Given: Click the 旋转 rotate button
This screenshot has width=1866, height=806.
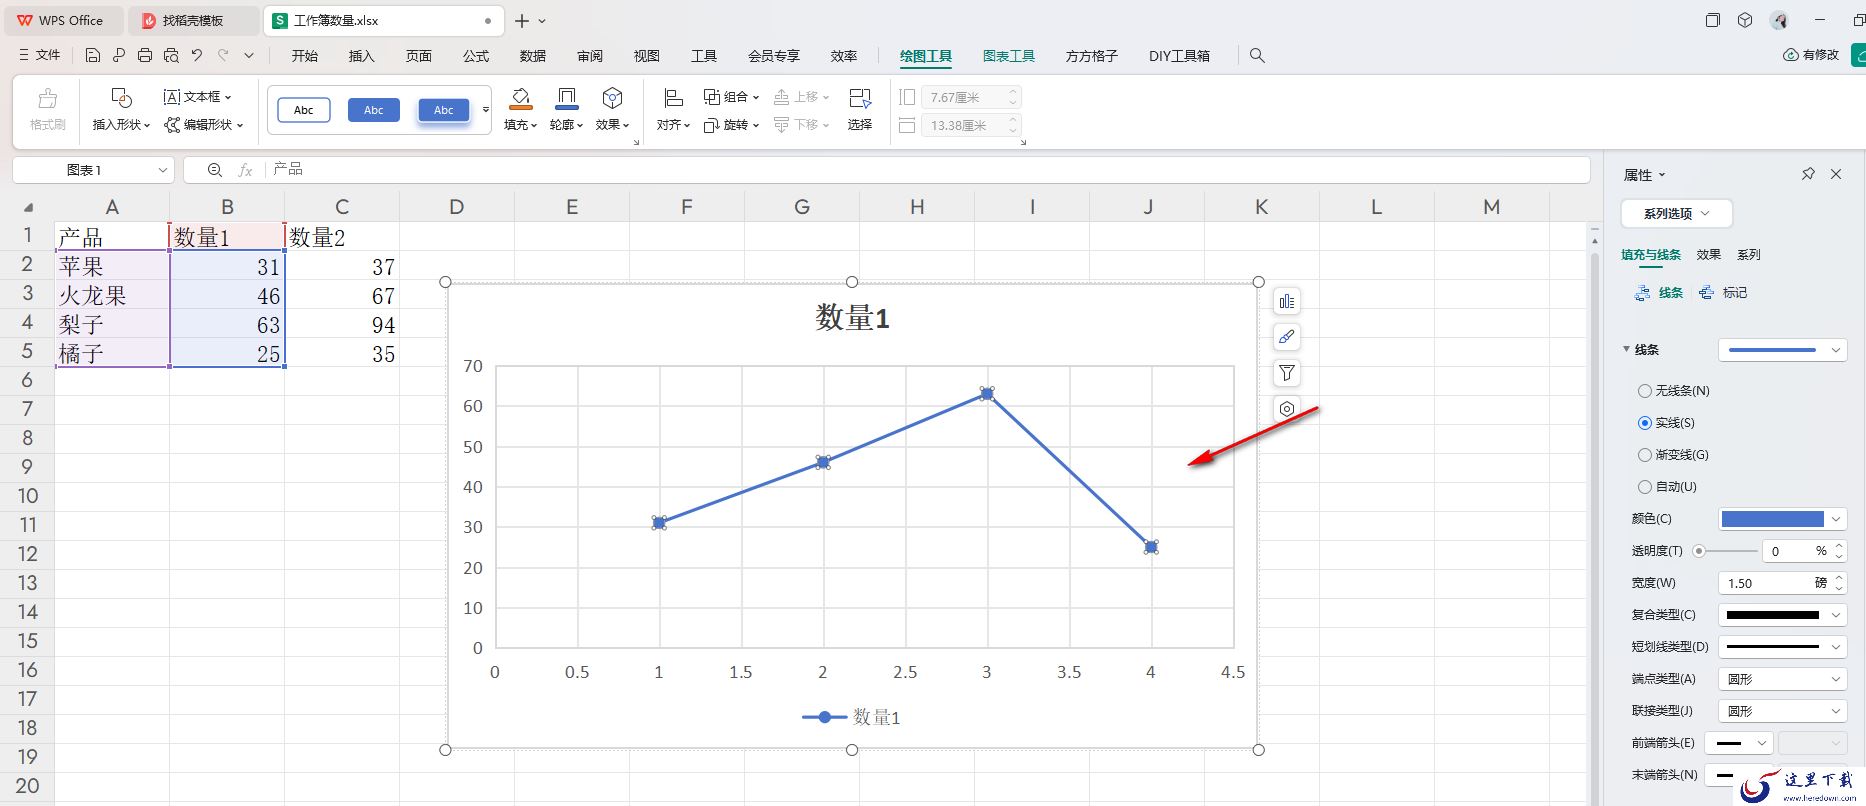Looking at the screenshot, I should [x=731, y=125].
